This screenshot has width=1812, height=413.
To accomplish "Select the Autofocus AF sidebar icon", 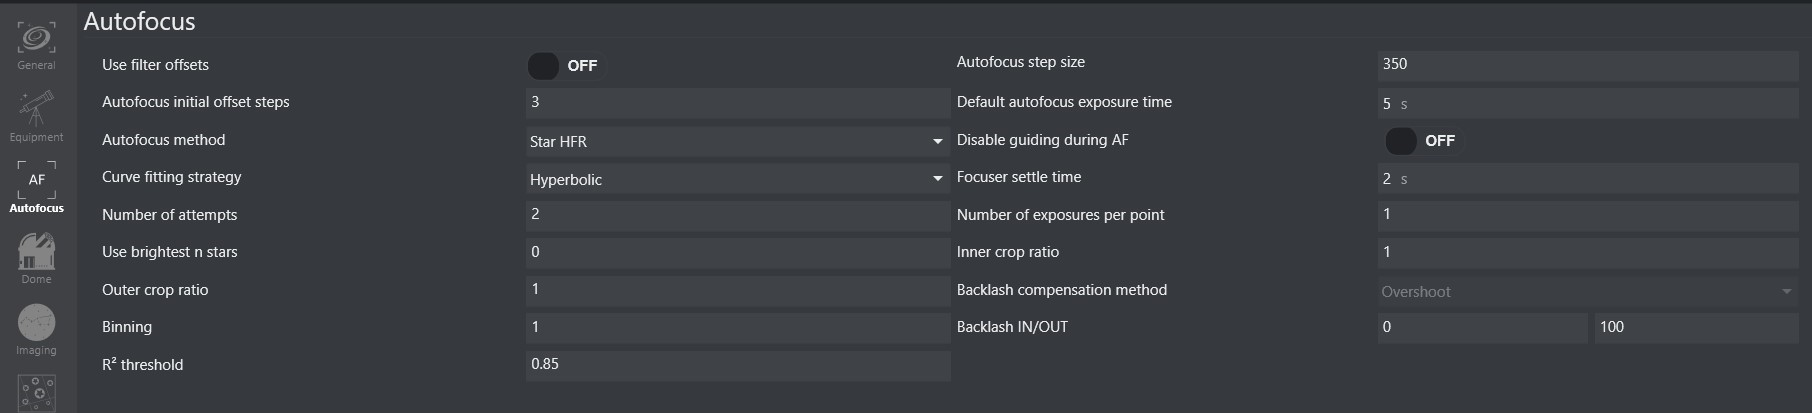I will (x=36, y=187).
